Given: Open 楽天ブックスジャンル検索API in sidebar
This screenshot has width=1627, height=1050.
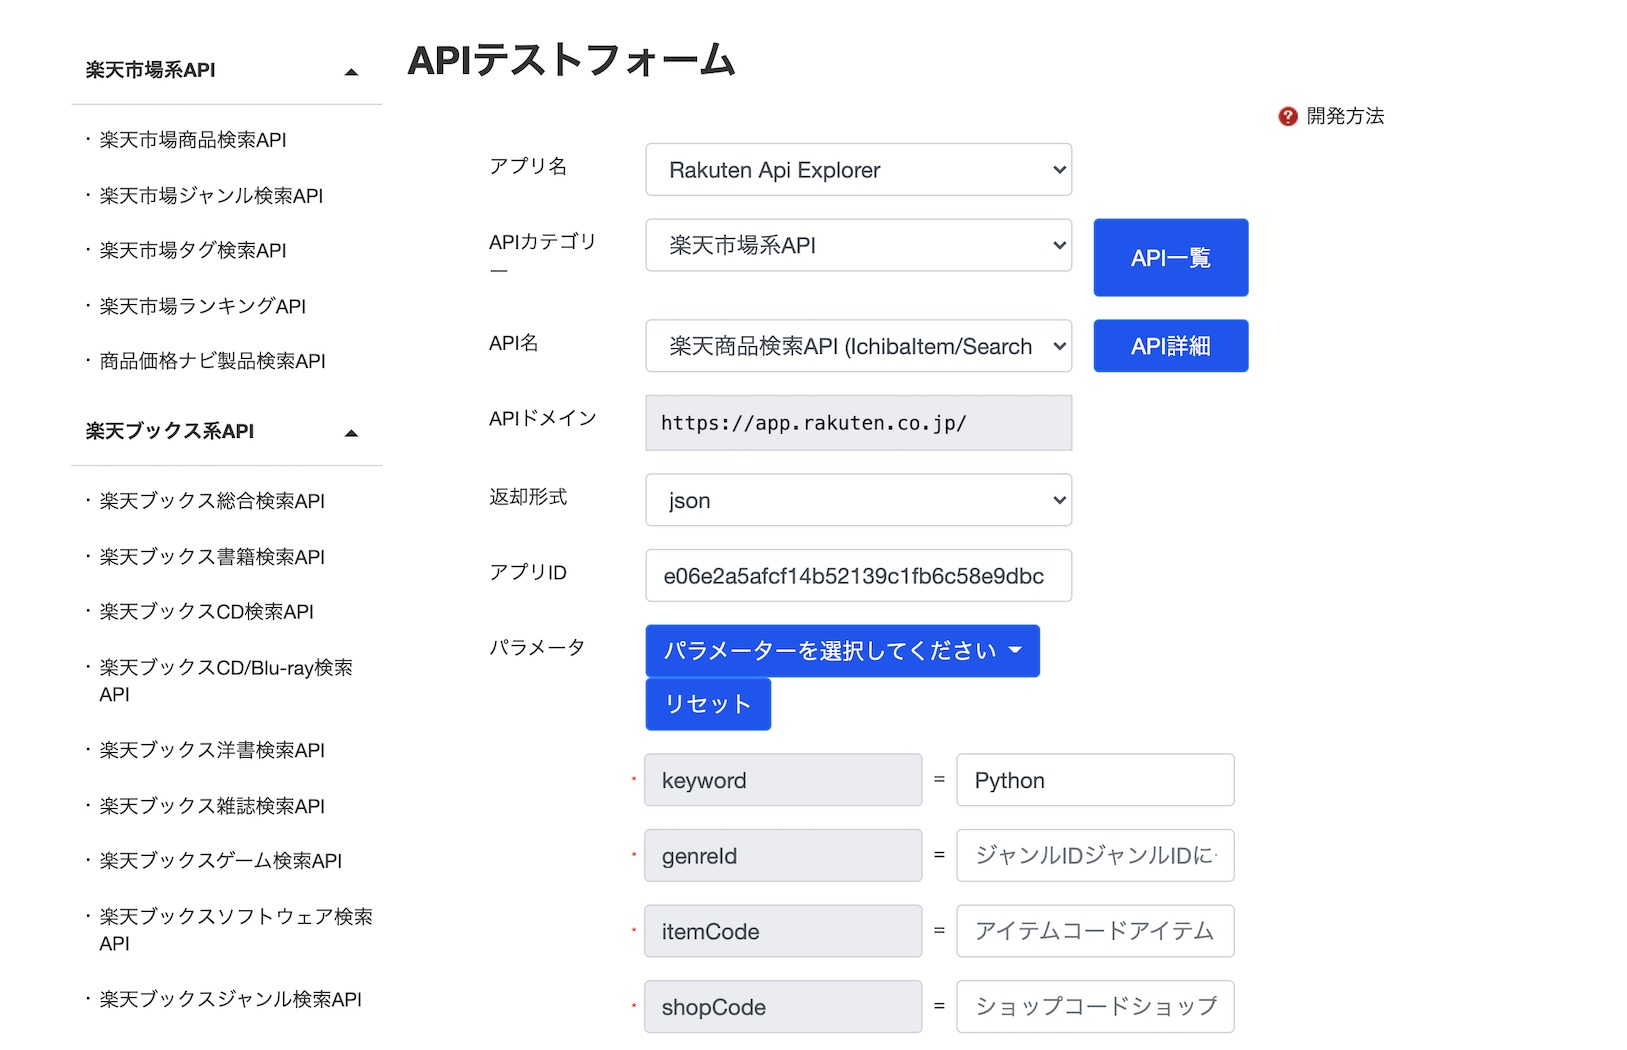Looking at the screenshot, I should tap(230, 999).
